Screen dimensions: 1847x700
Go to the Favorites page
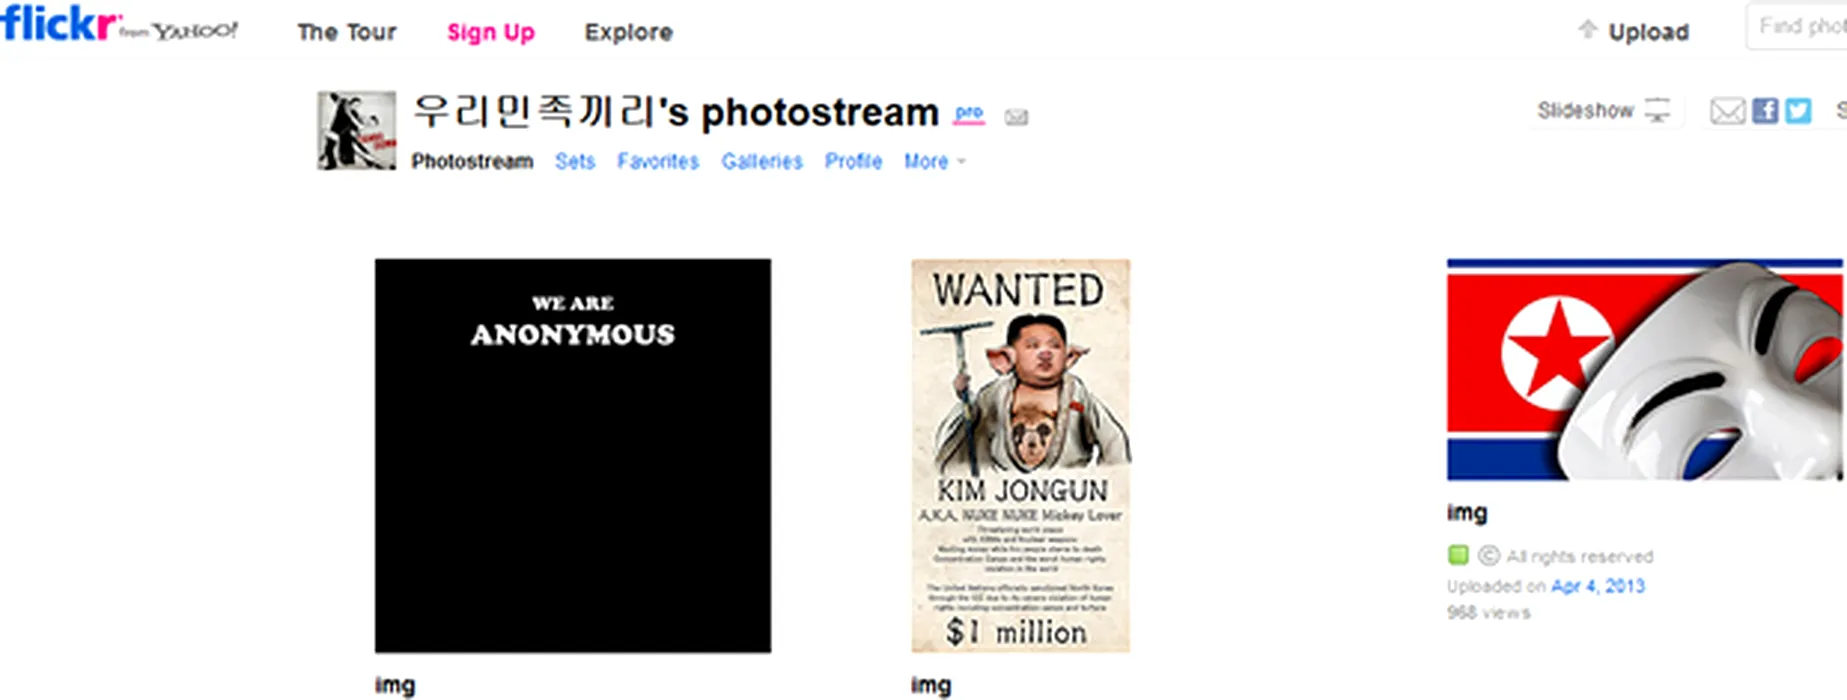(x=658, y=161)
